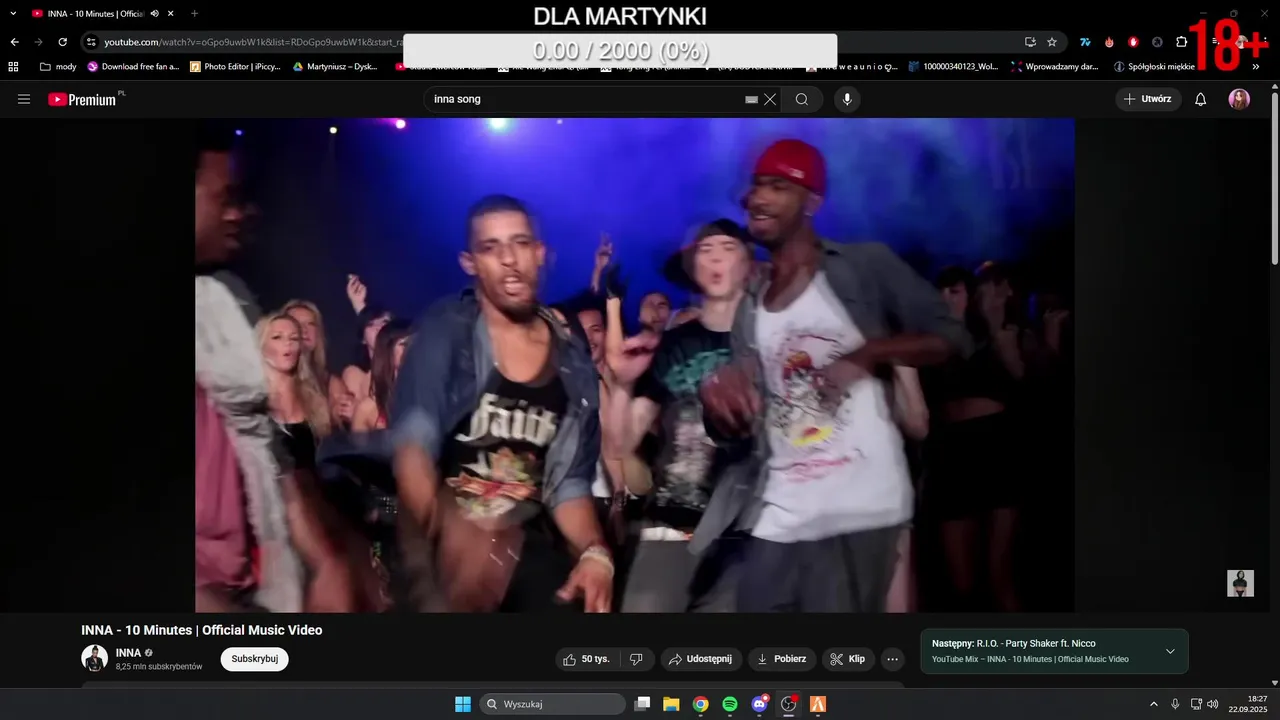Open the Spółgłoski miękkie bookmark
Viewport: 1280px width, 720px height.
pyautogui.click(x=1155, y=67)
